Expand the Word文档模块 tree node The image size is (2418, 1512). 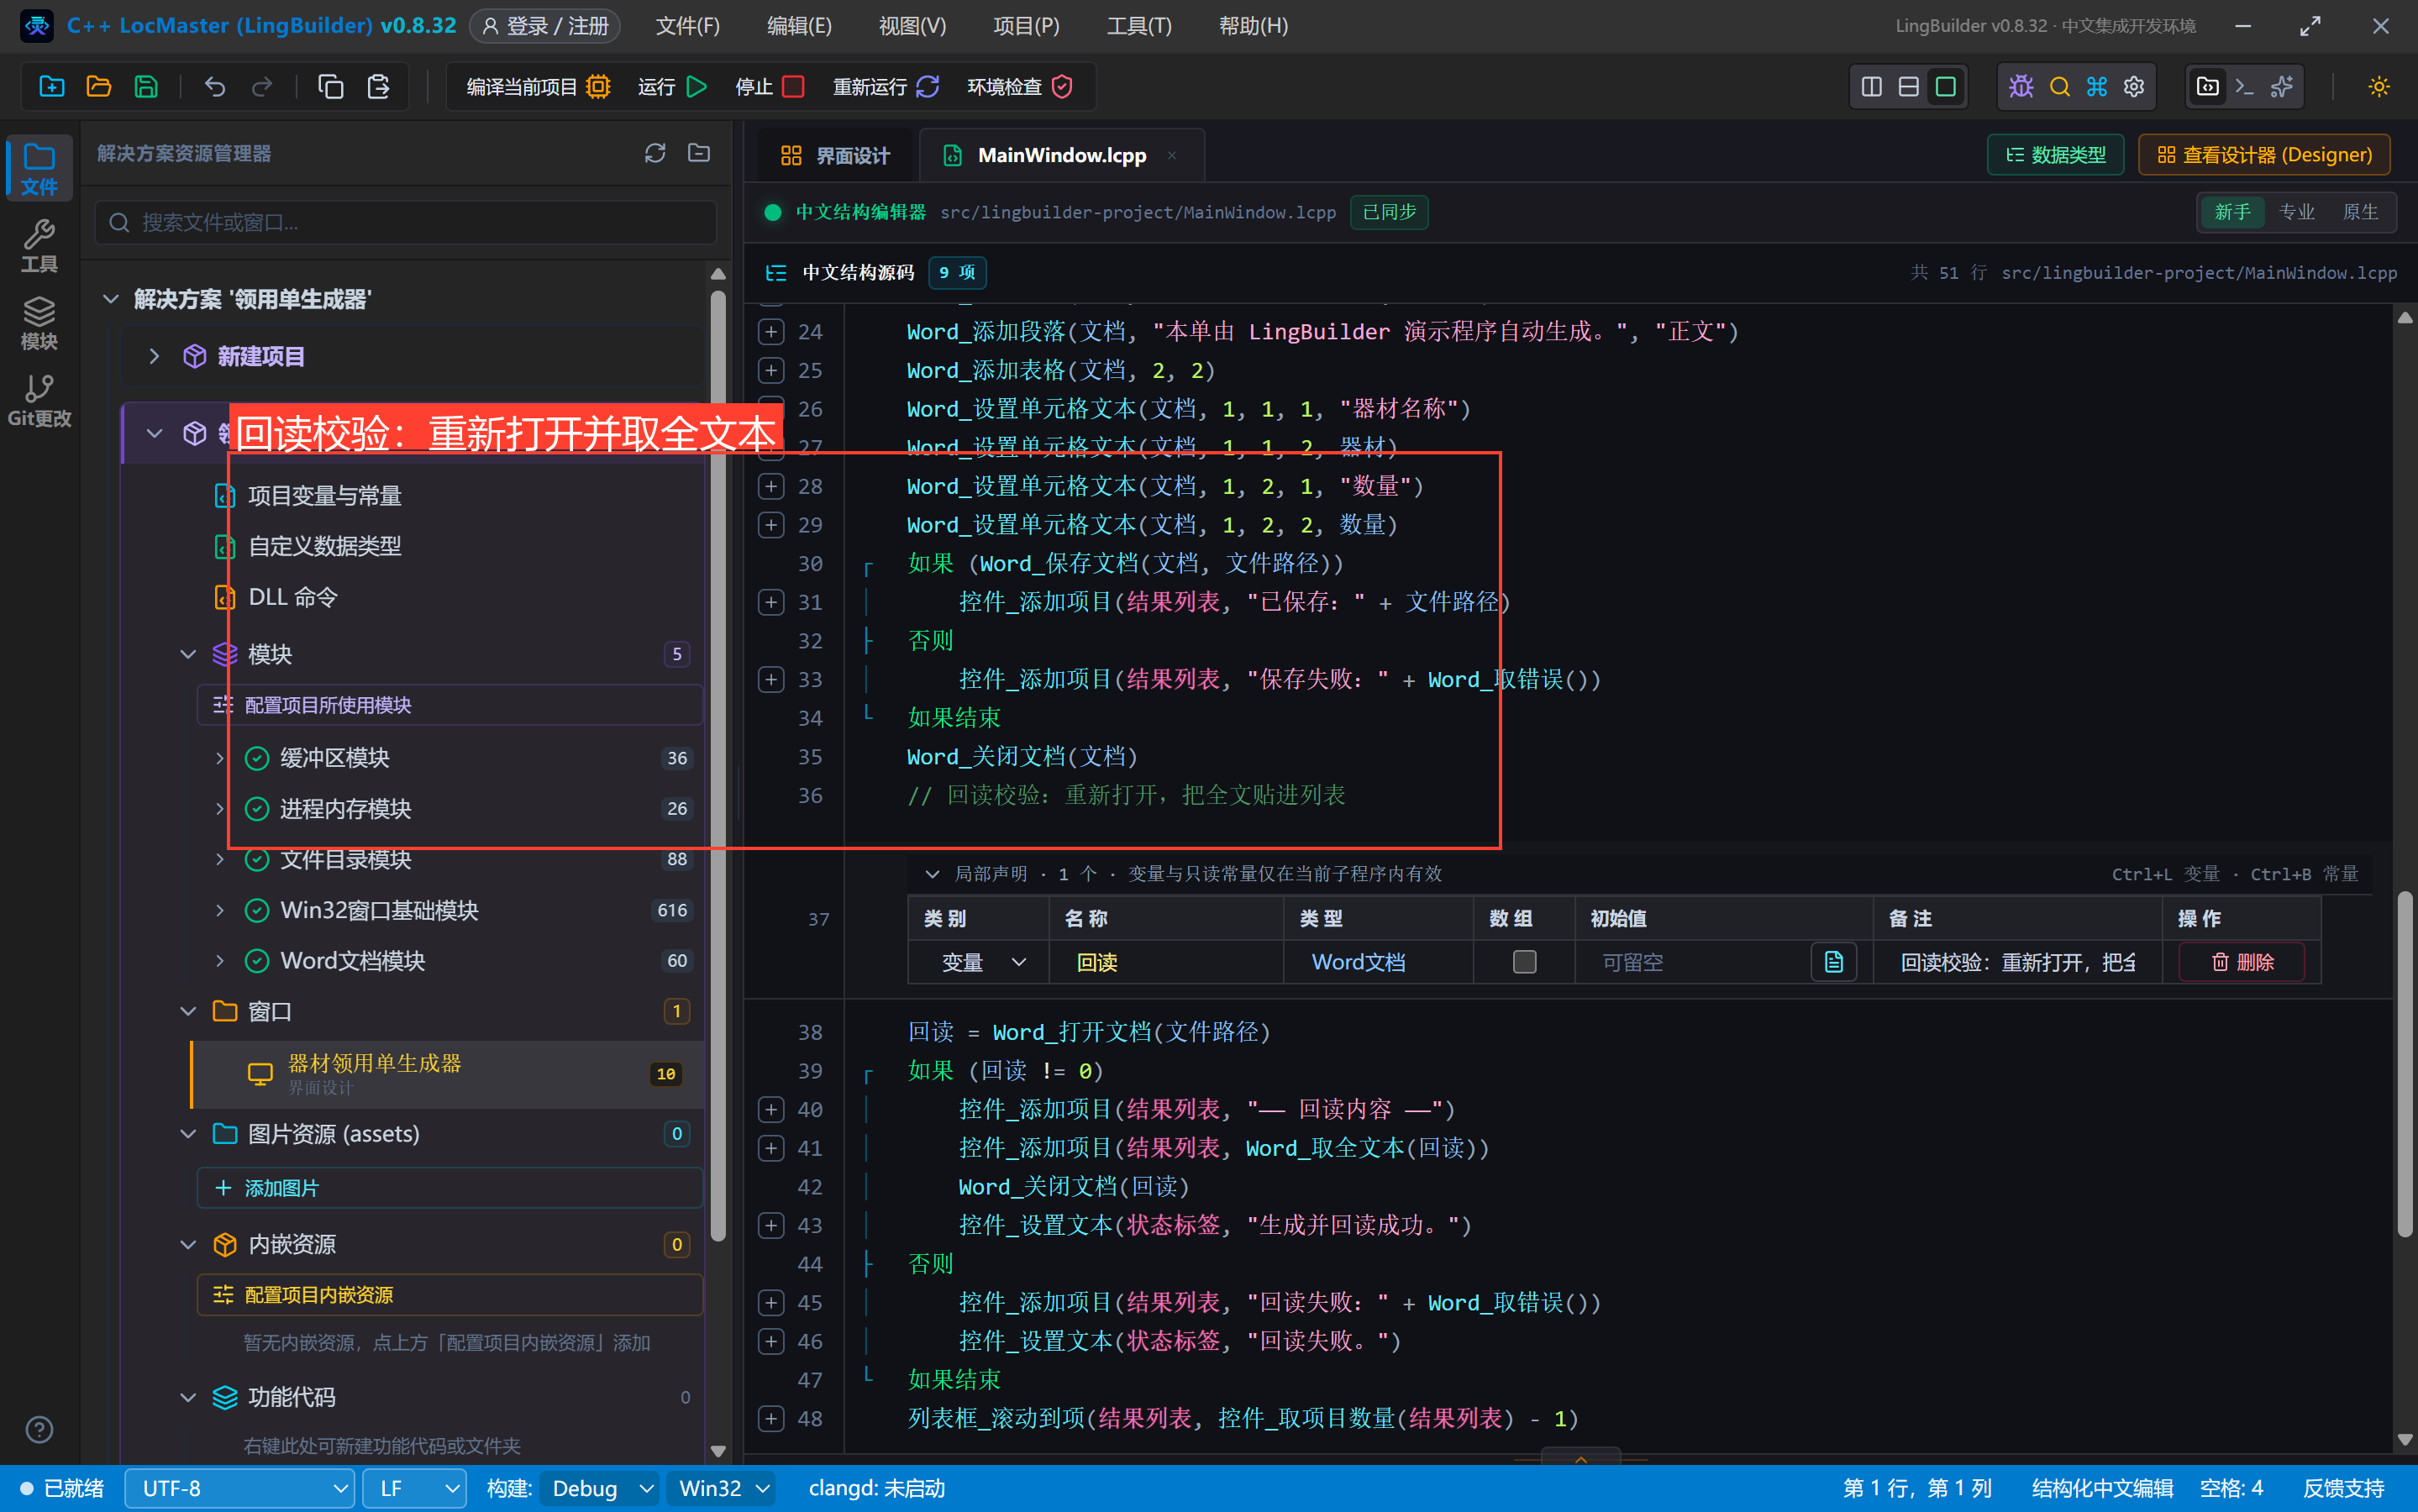tap(220, 961)
